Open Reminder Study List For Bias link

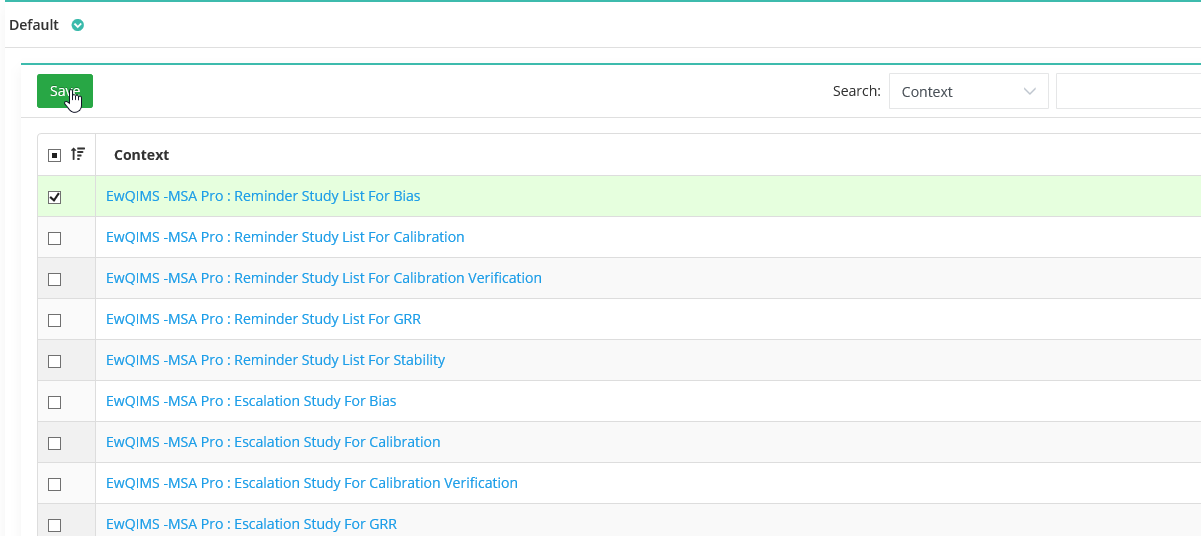pos(263,196)
